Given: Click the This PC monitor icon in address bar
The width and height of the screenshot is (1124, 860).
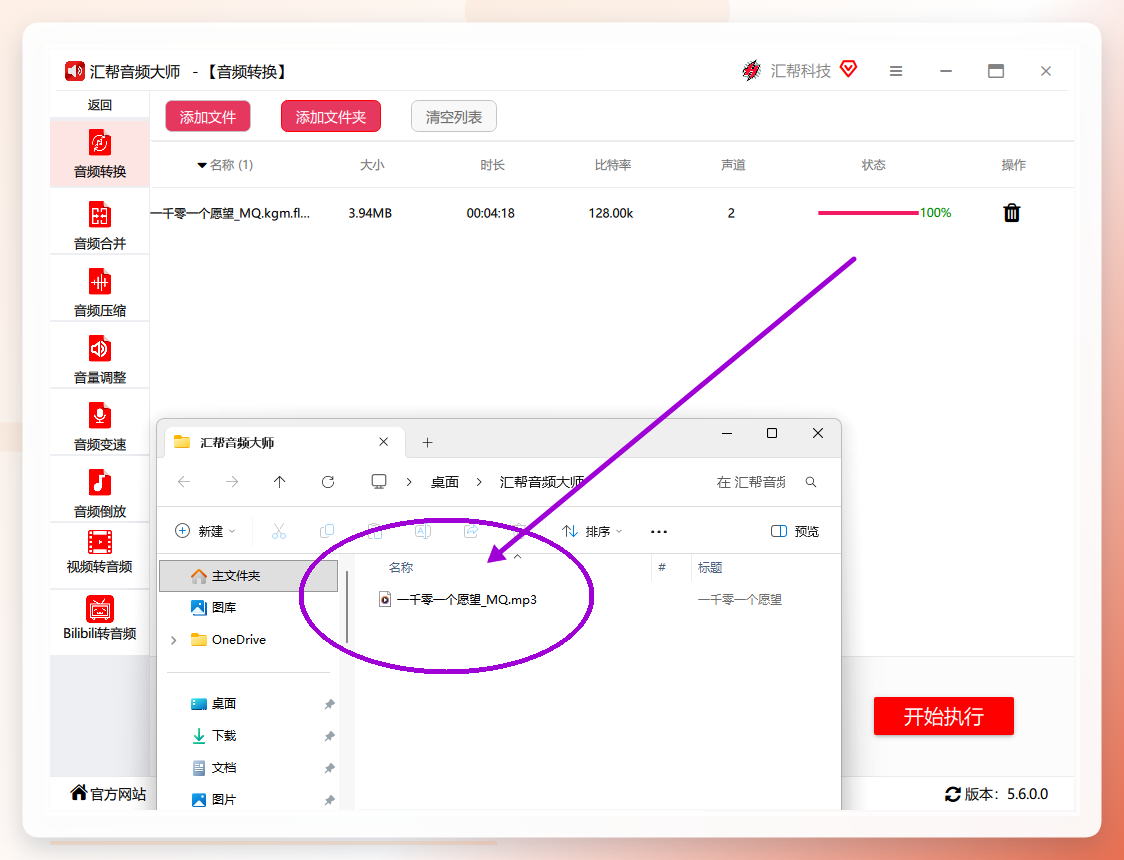Looking at the screenshot, I should 379,482.
